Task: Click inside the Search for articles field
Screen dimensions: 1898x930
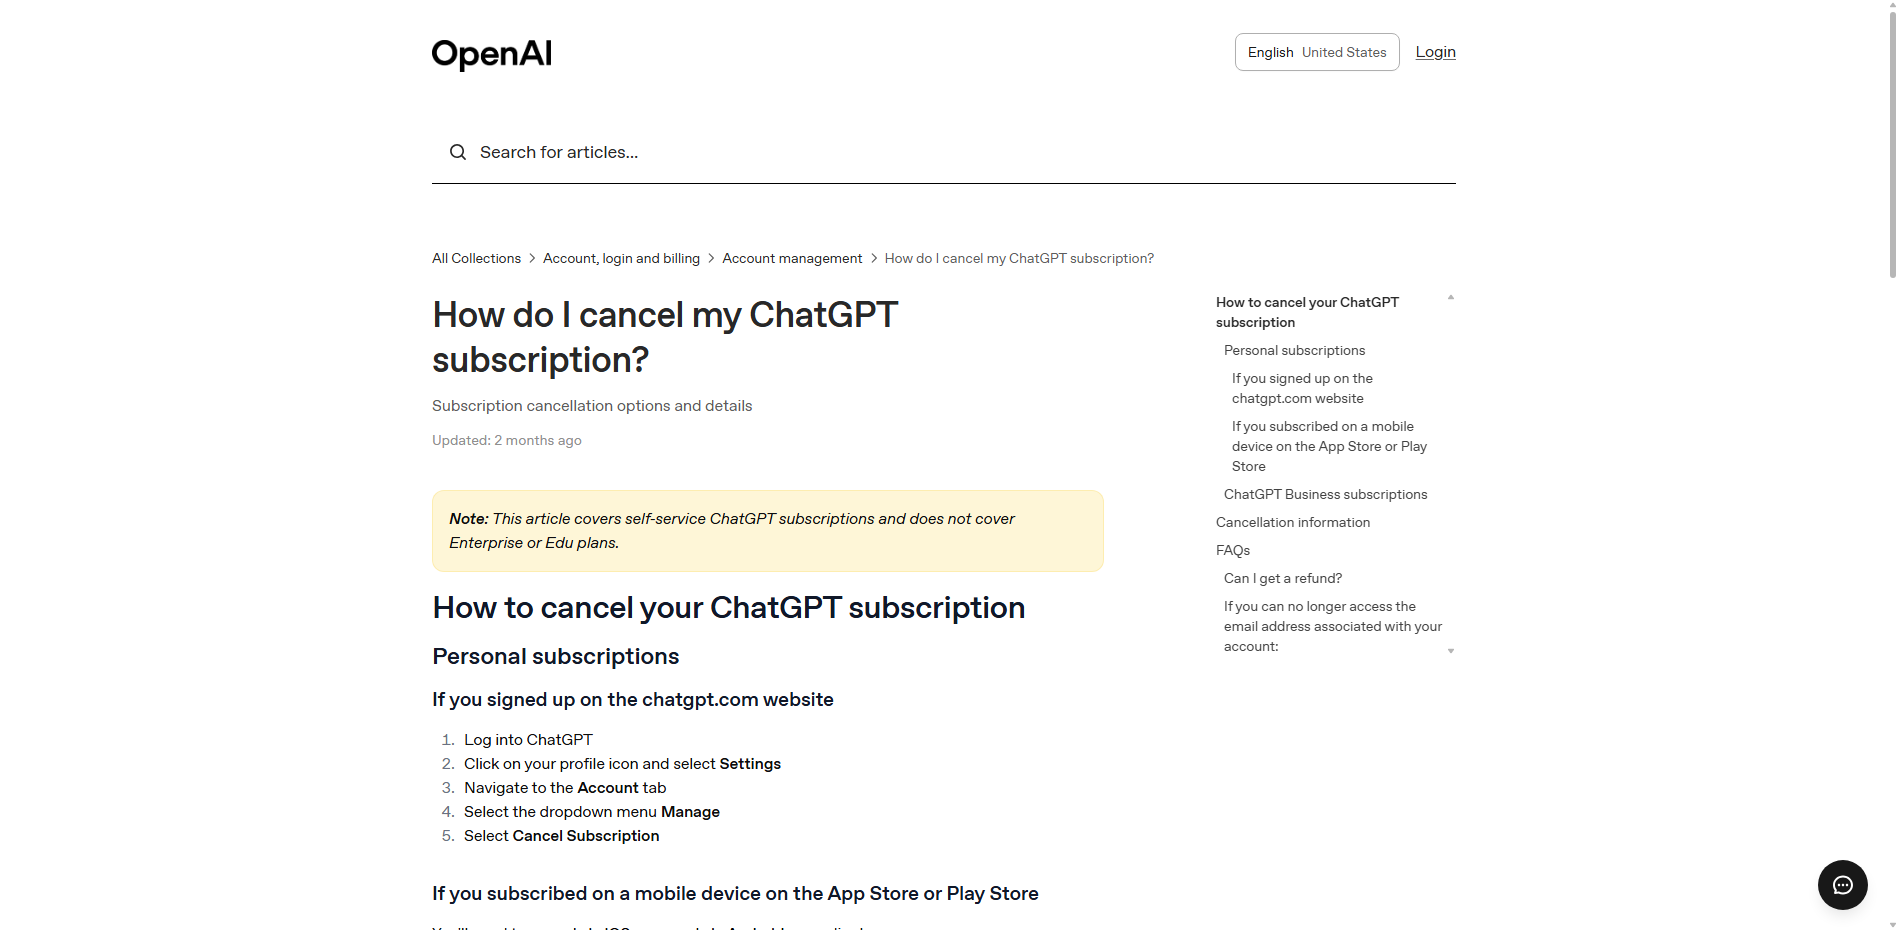Action: (x=700, y=152)
